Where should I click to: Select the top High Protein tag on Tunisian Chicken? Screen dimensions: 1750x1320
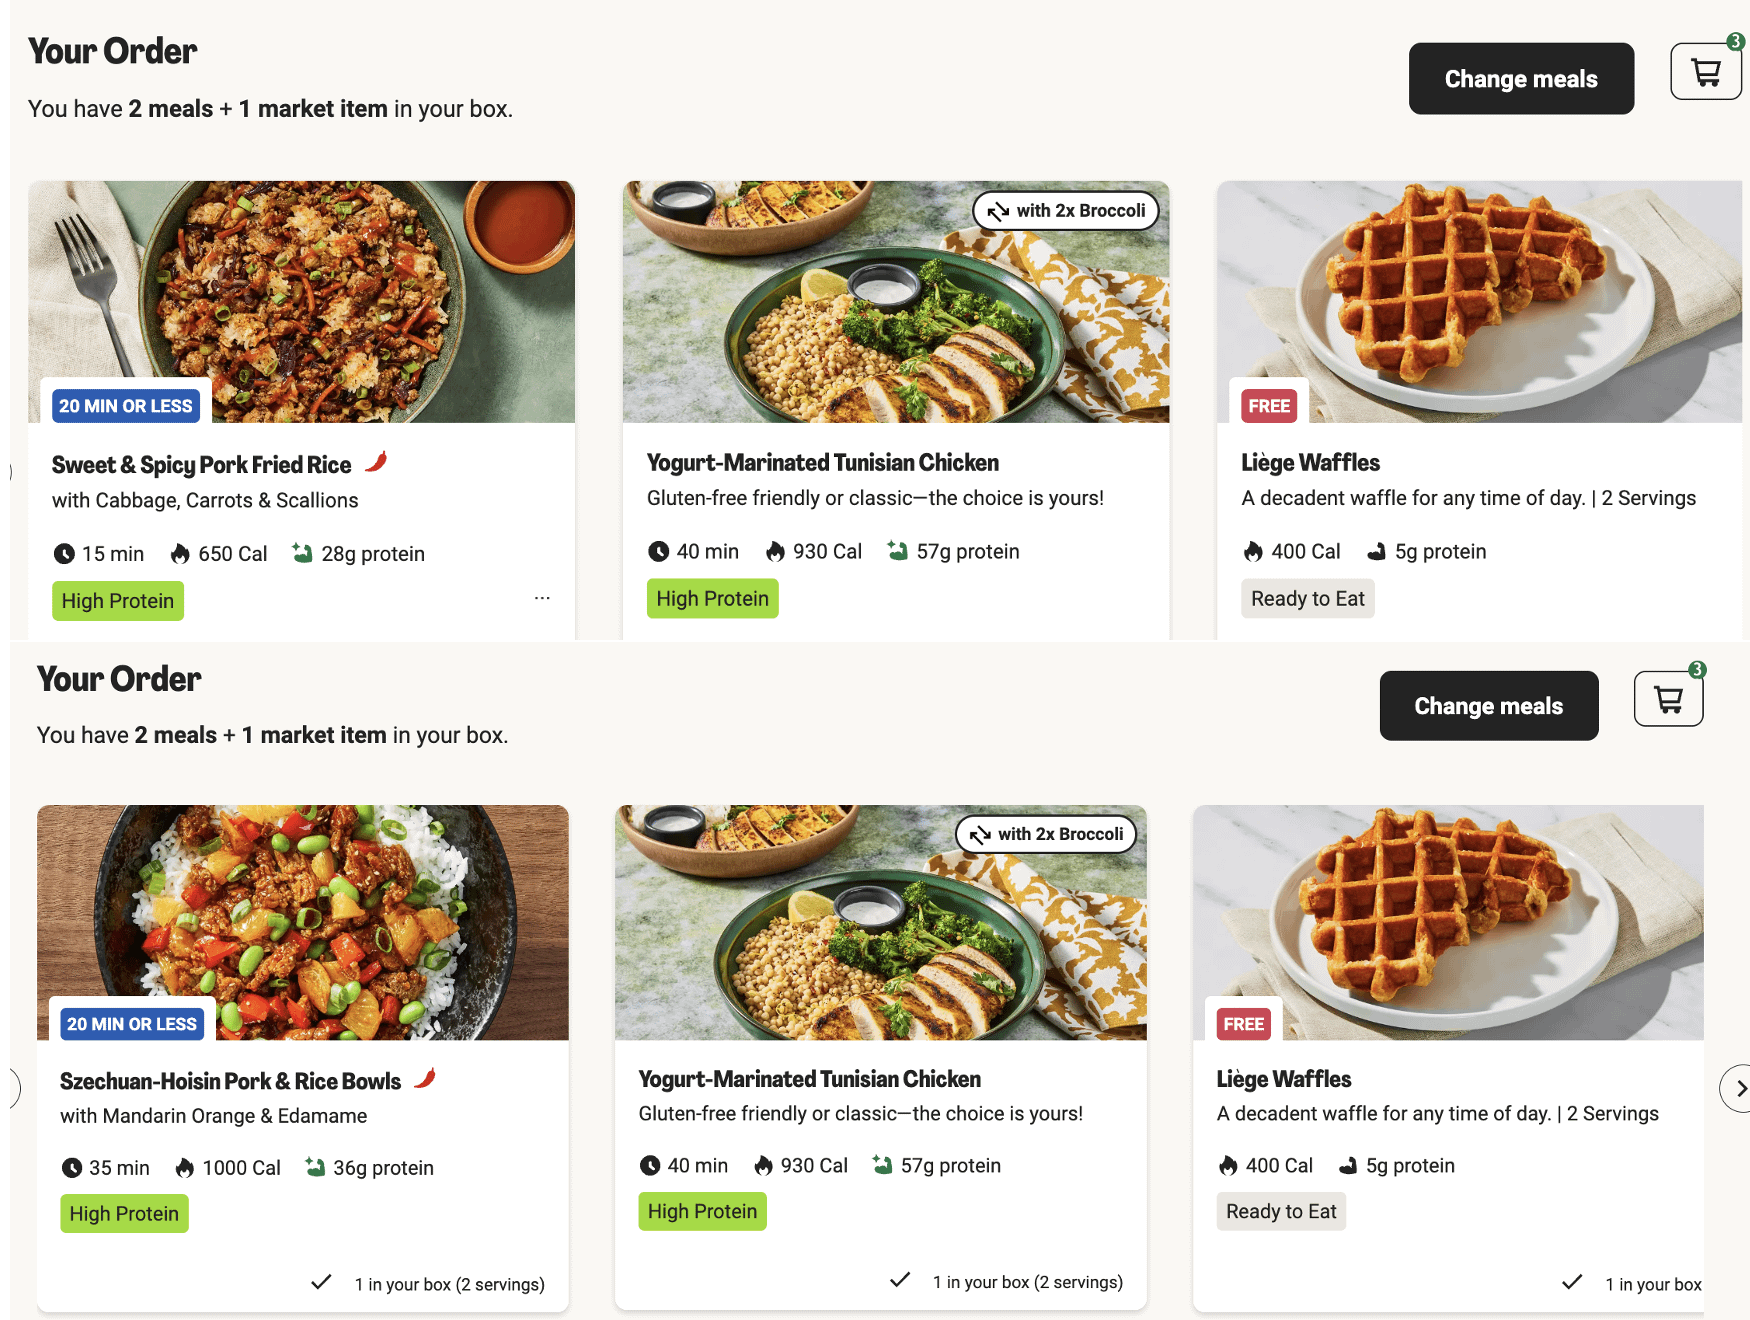coord(712,599)
